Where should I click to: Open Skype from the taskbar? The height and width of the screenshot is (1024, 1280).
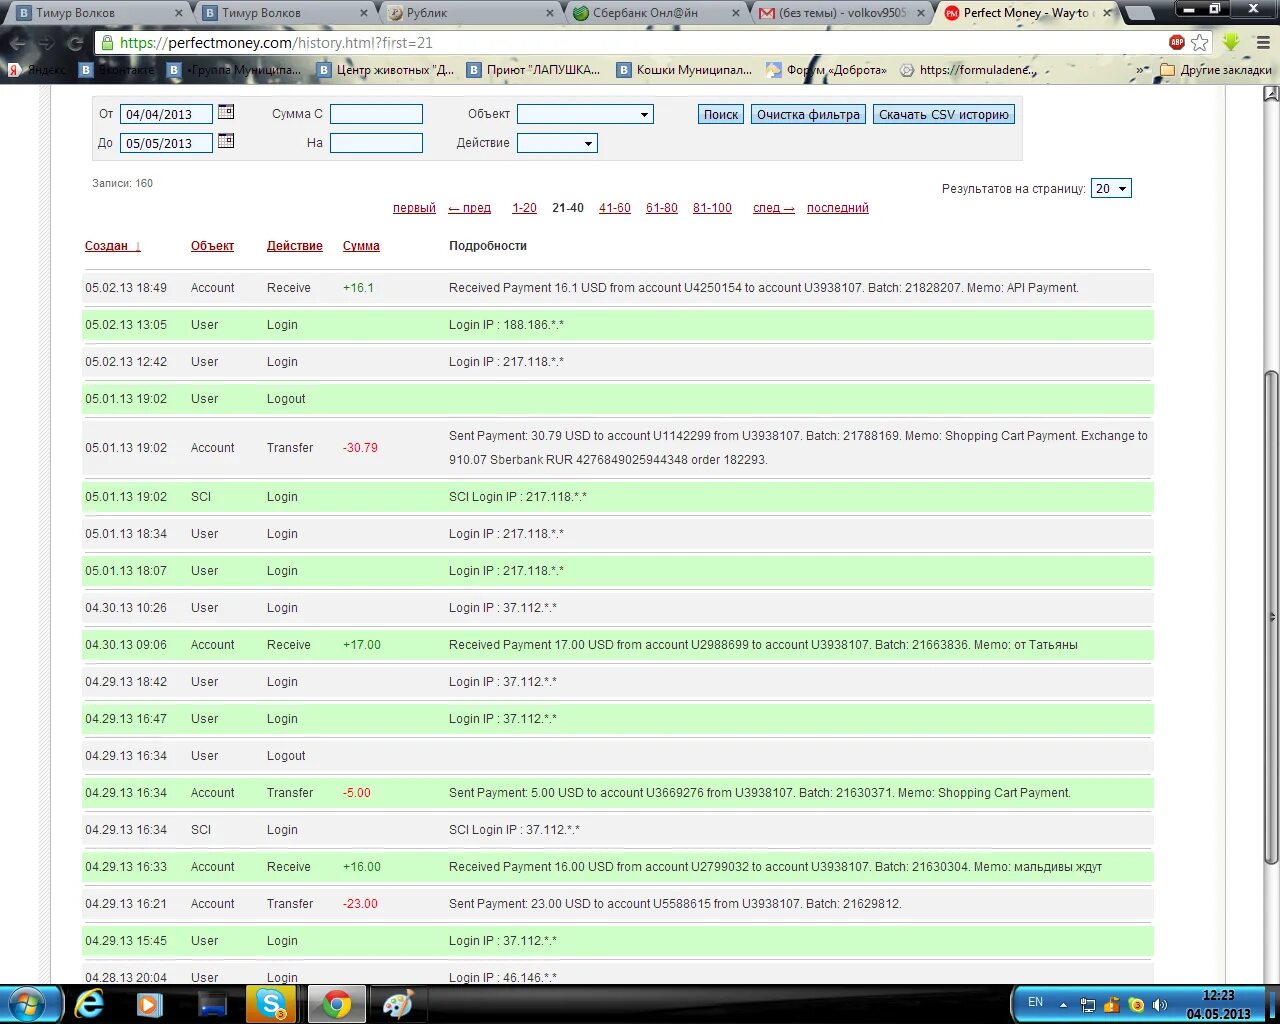272,1004
